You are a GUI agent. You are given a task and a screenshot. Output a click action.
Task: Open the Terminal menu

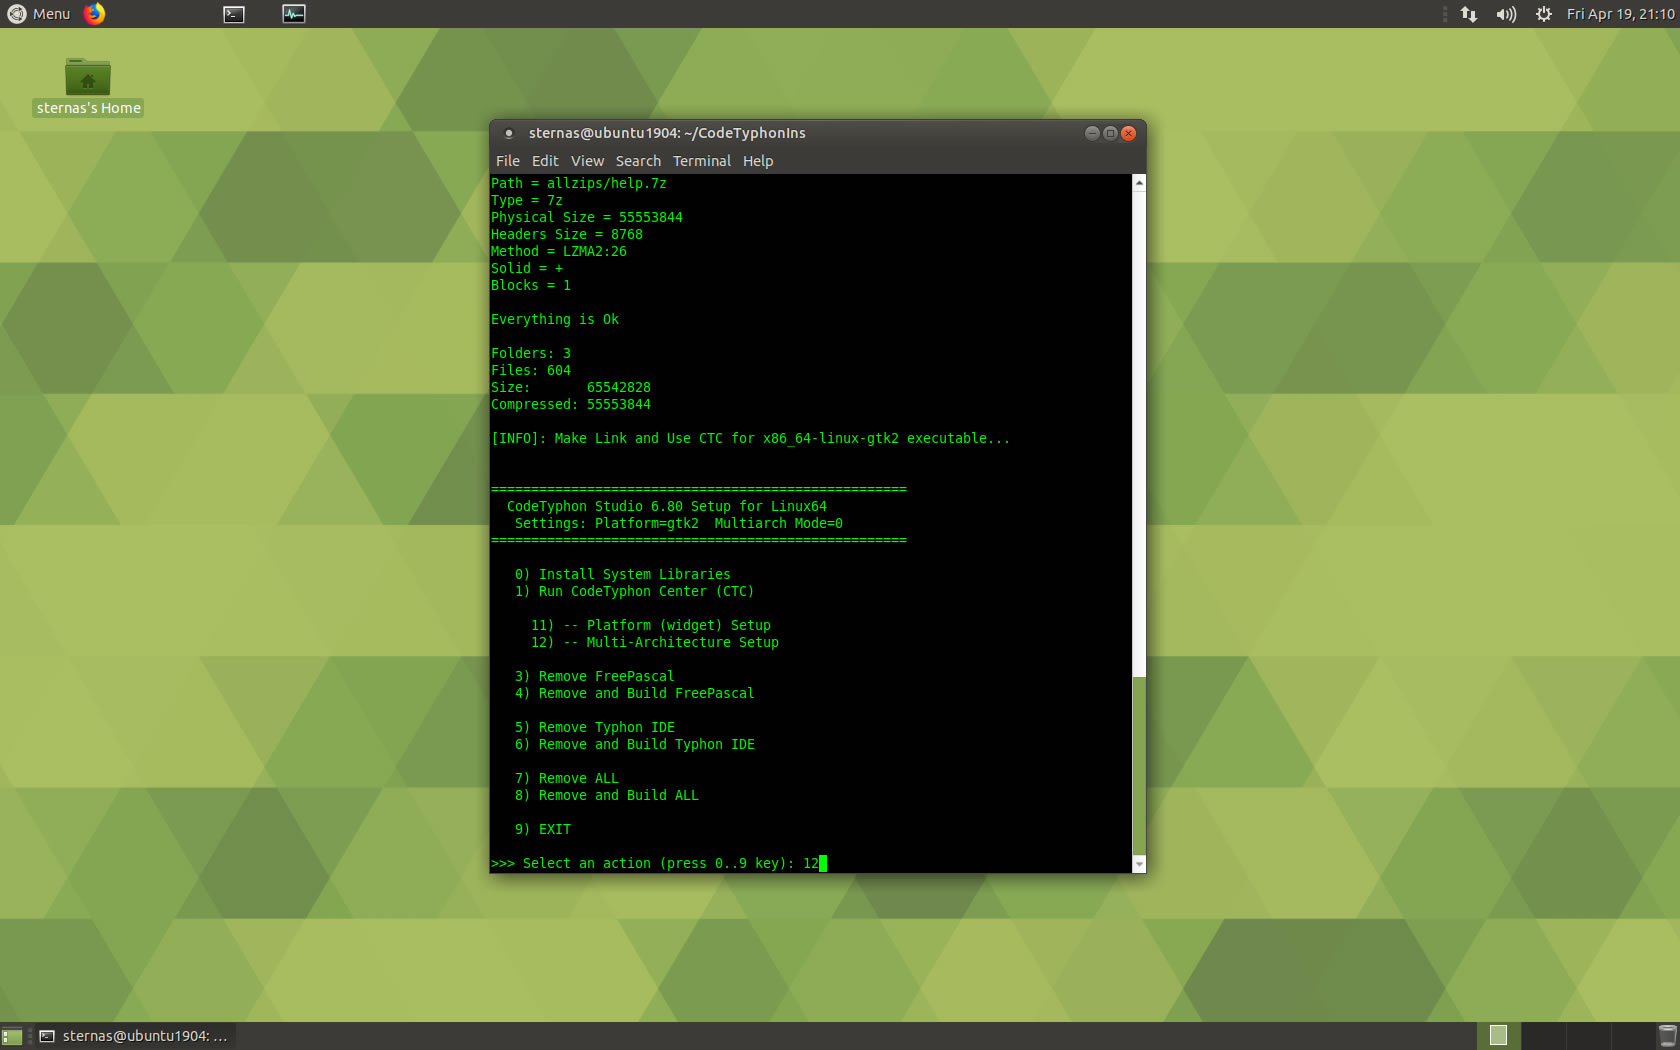702,161
